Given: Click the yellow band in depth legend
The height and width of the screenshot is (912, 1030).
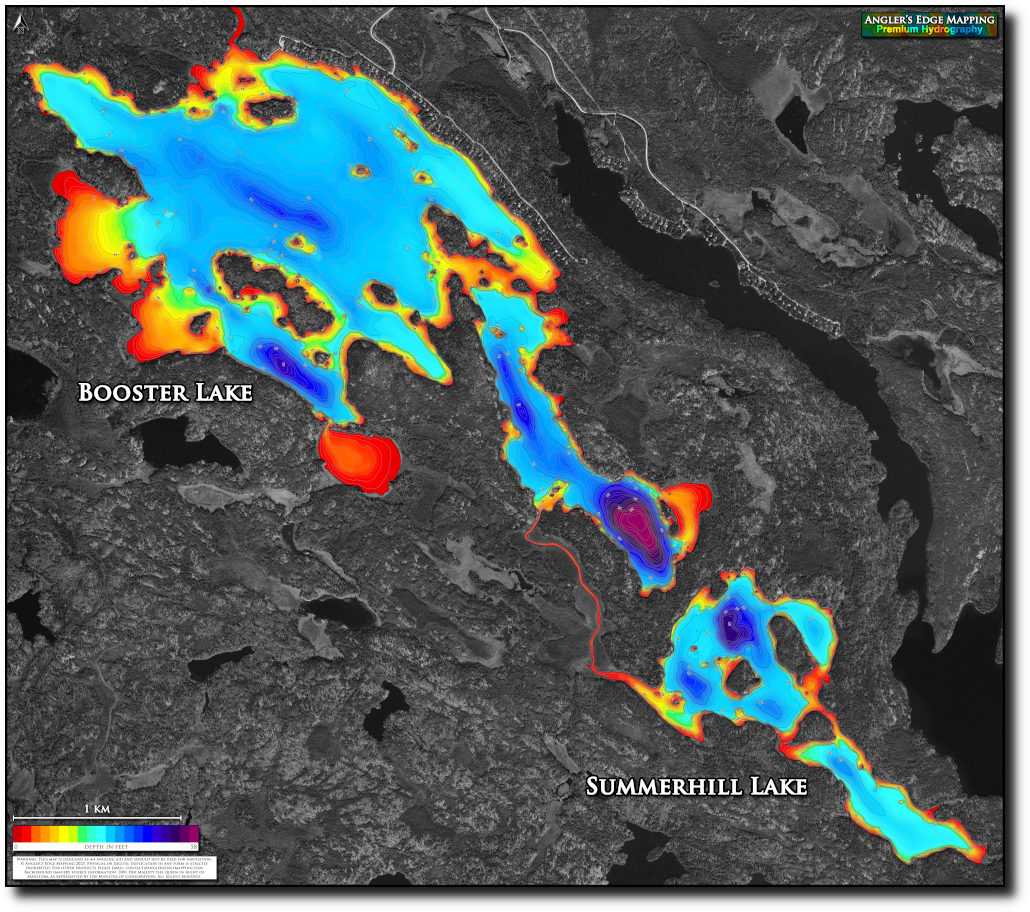Looking at the screenshot, I should (x=66, y=833).
